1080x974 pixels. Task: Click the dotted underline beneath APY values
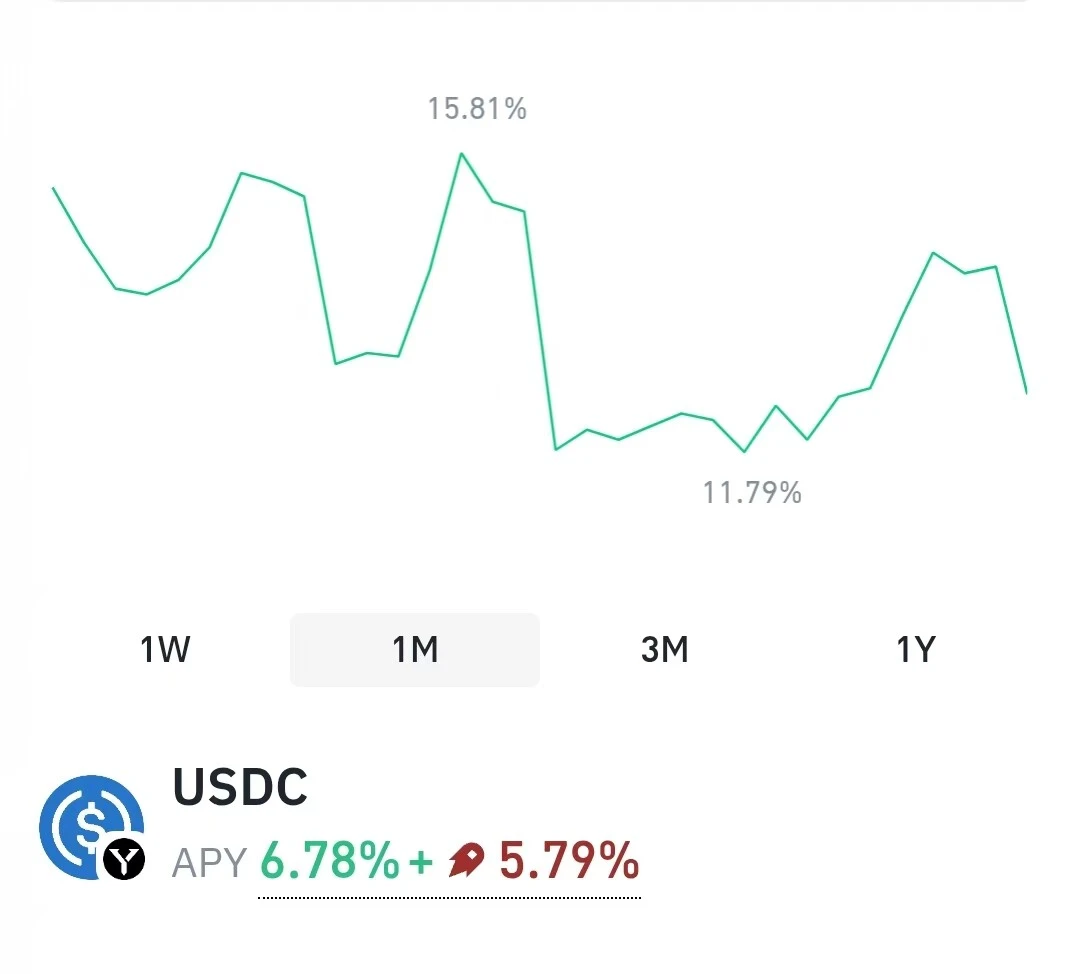pyautogui.click(x=449, y=897)
